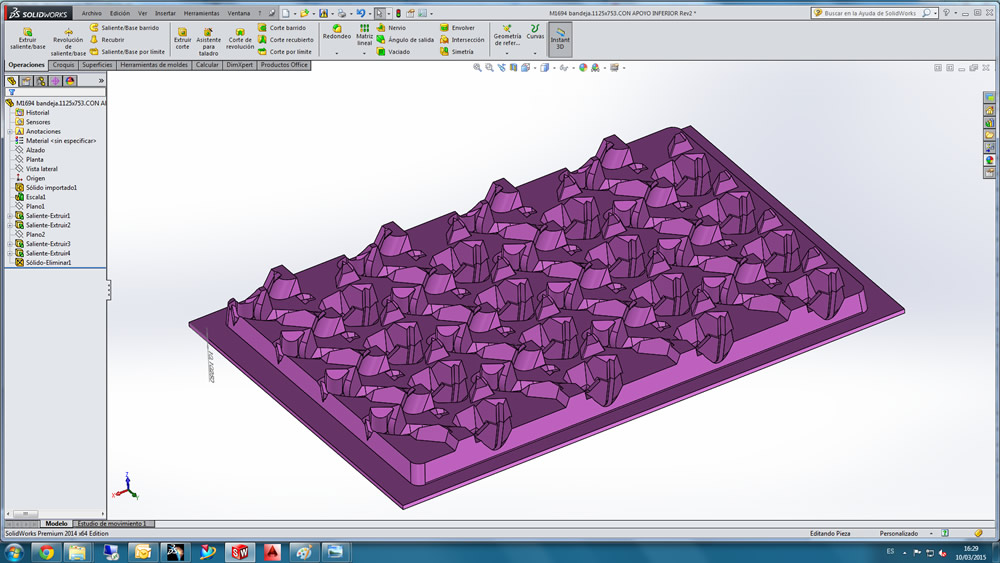
Task: Open the Windows Start button
Action: [14, 552]
